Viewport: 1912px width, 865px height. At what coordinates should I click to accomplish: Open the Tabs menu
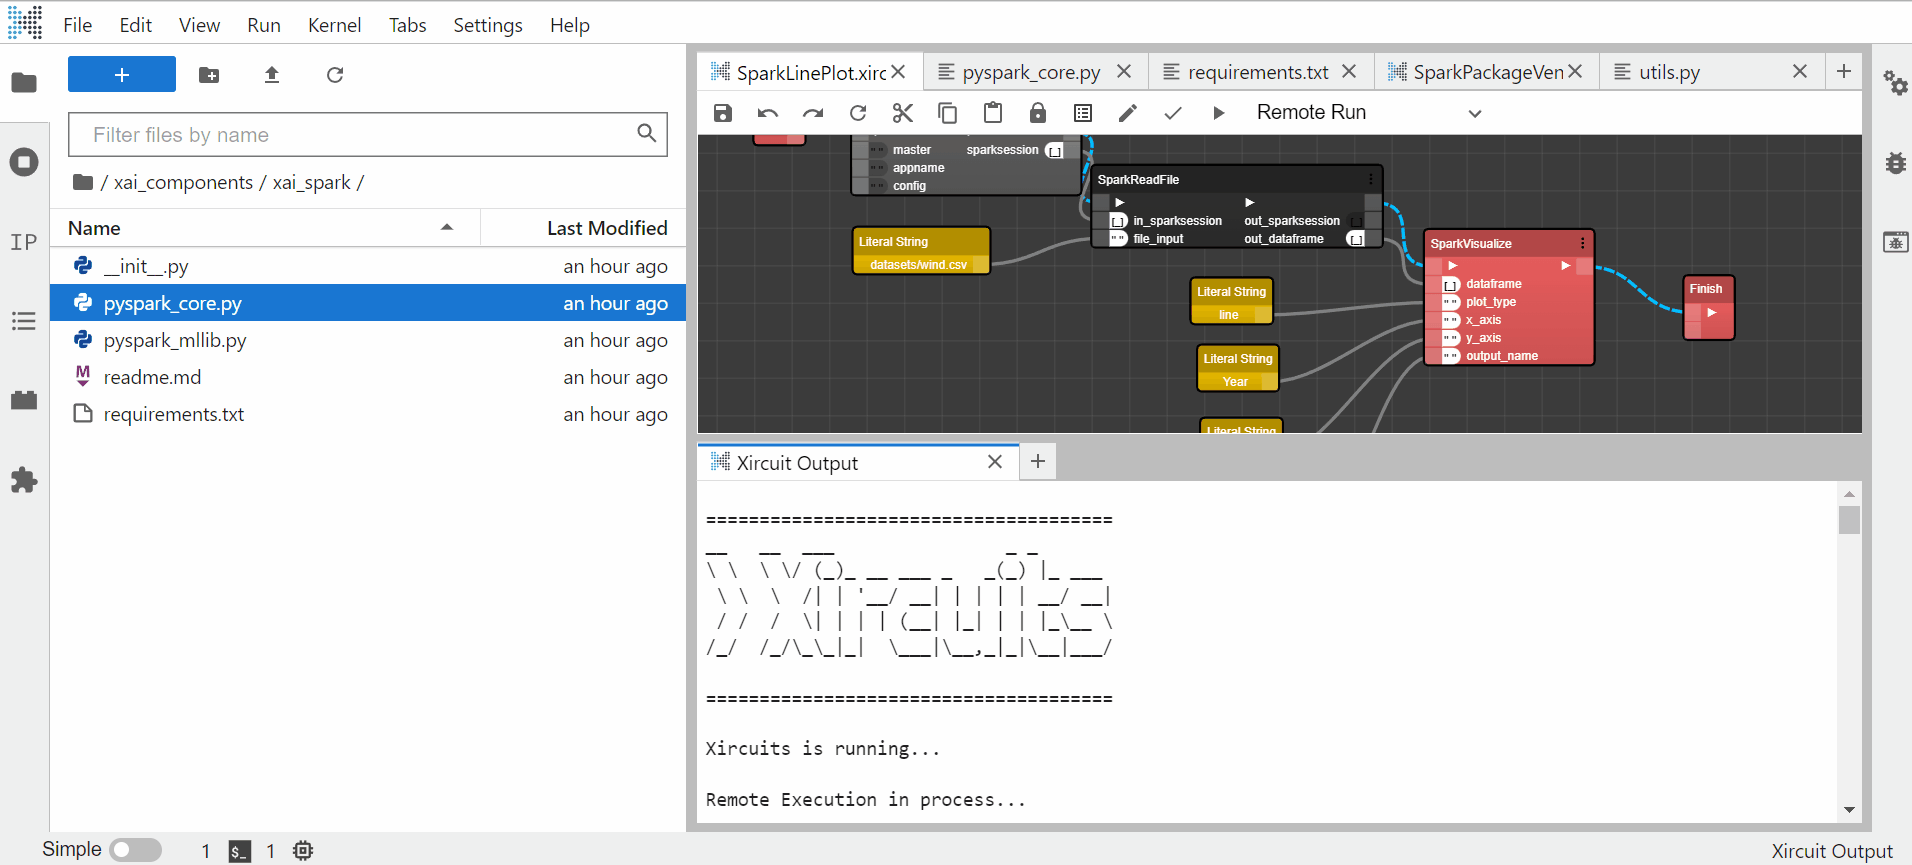(407, 25)
